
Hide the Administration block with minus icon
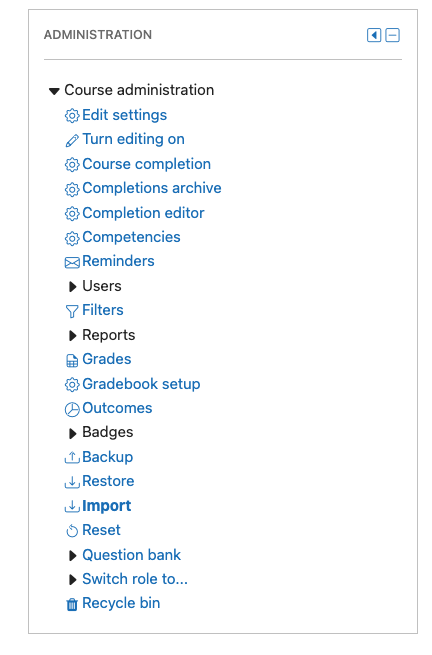(392, 35)
